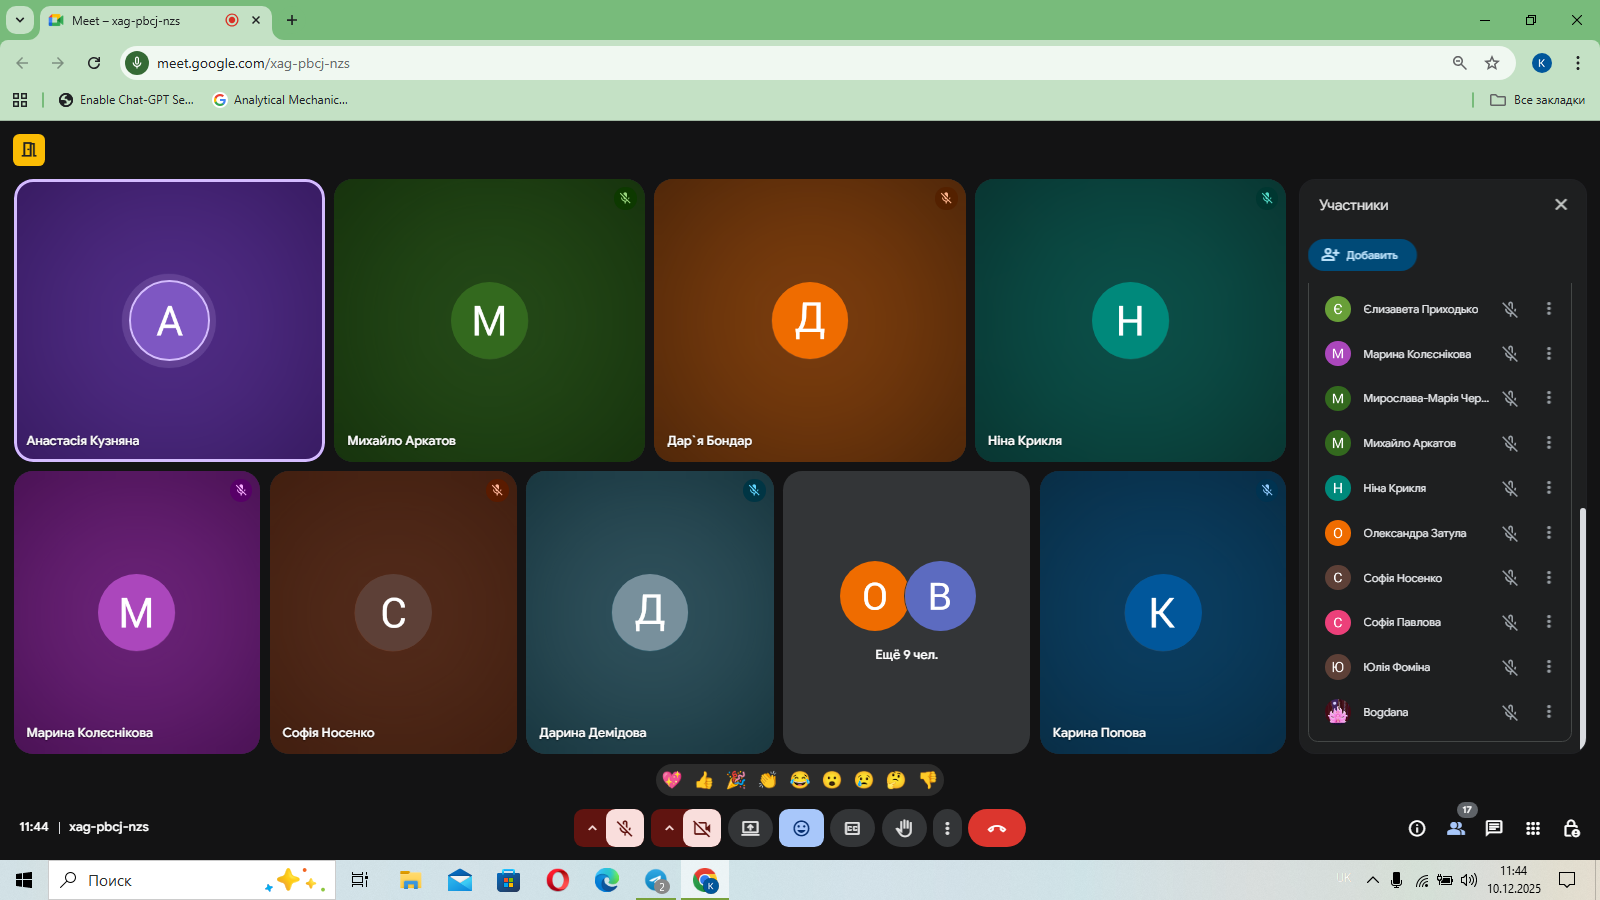Image resolution: width=1600 pixels, height=900 pixels.
Task: Expand video settings arrow beside camera
Action: point(669,828)
